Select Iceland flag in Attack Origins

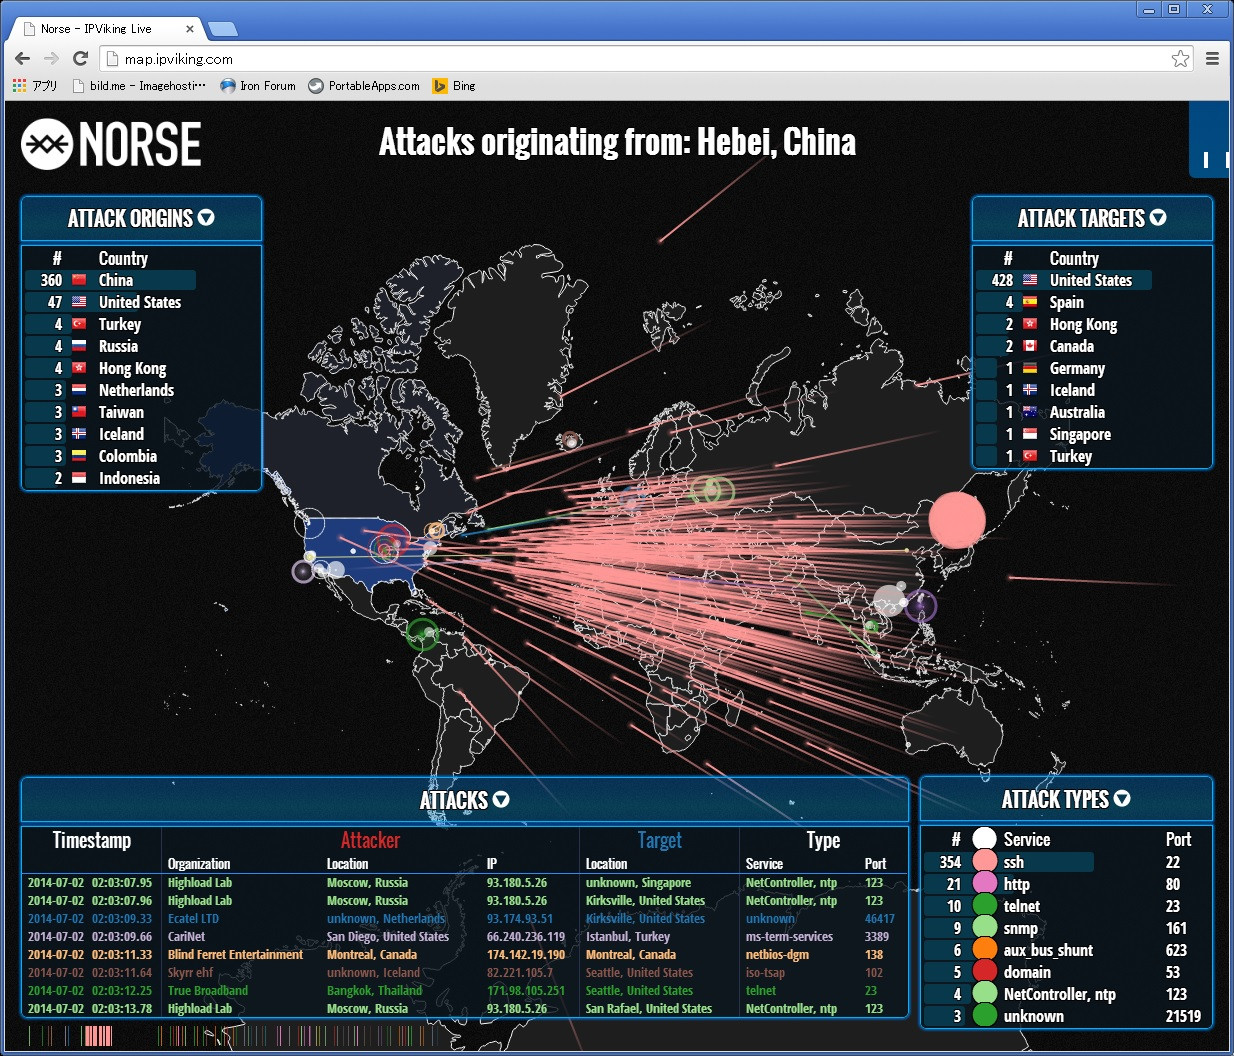click(79, 434)
